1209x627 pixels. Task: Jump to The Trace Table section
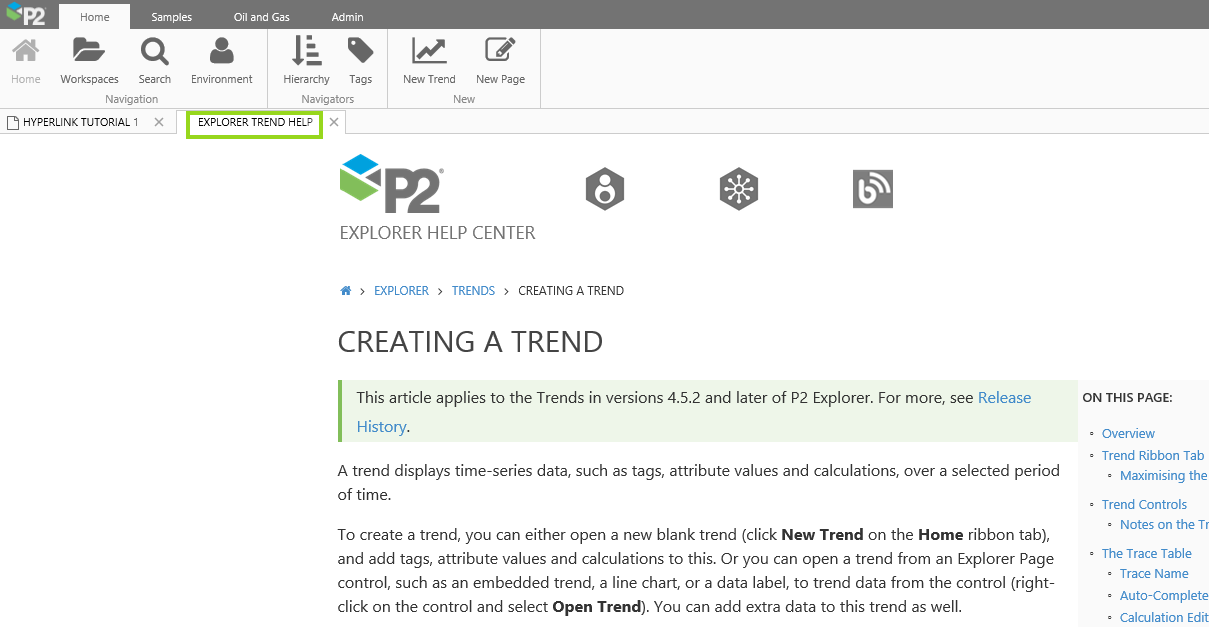(1147, 554)
